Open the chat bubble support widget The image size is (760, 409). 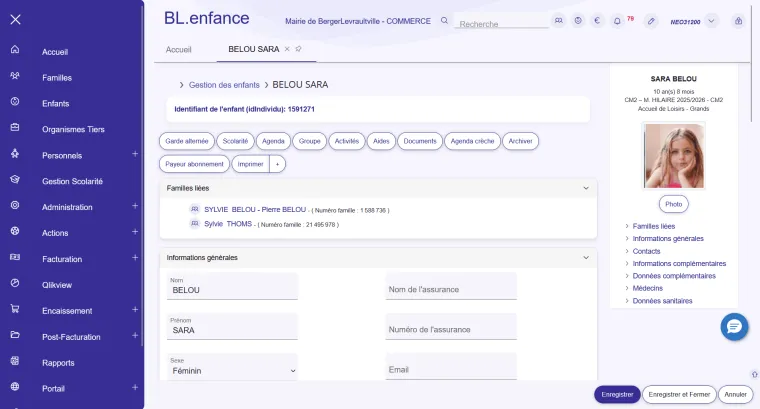click(734, 327)
